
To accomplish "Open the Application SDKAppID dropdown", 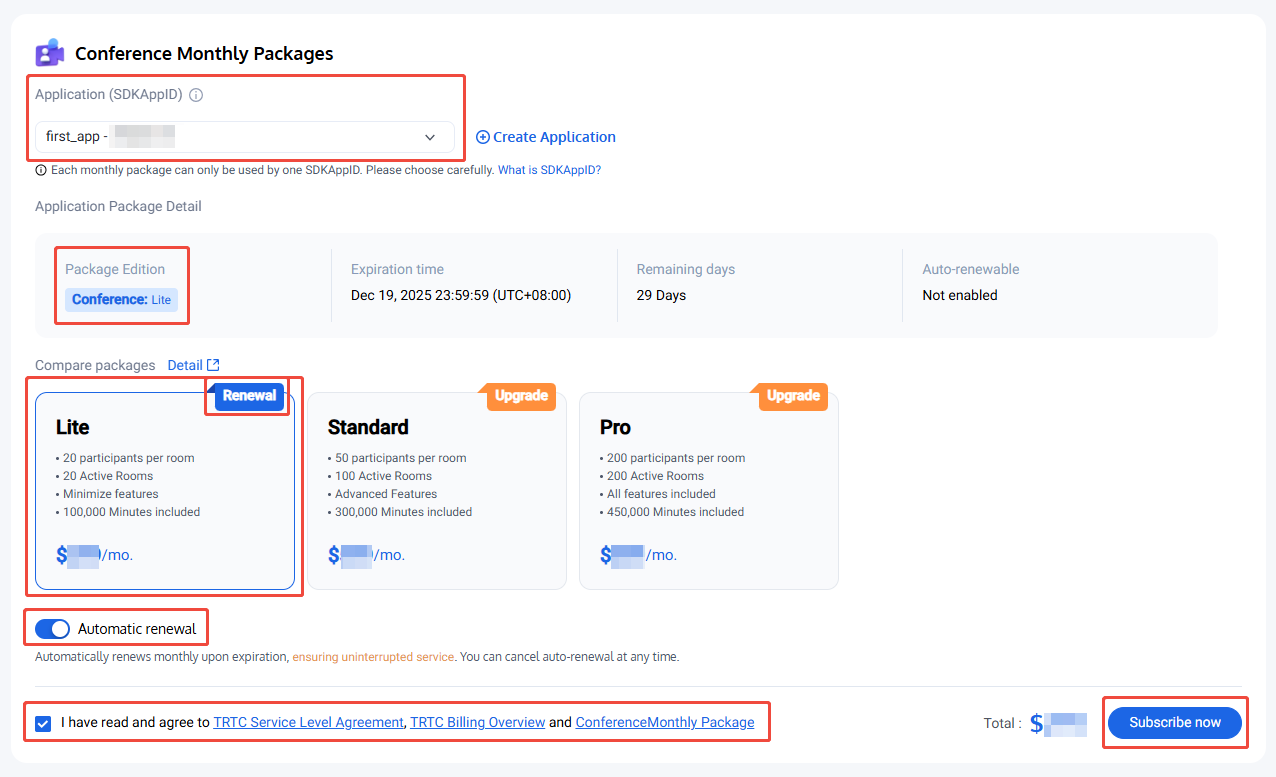I will pyautogui.click(x=244, y=137).
